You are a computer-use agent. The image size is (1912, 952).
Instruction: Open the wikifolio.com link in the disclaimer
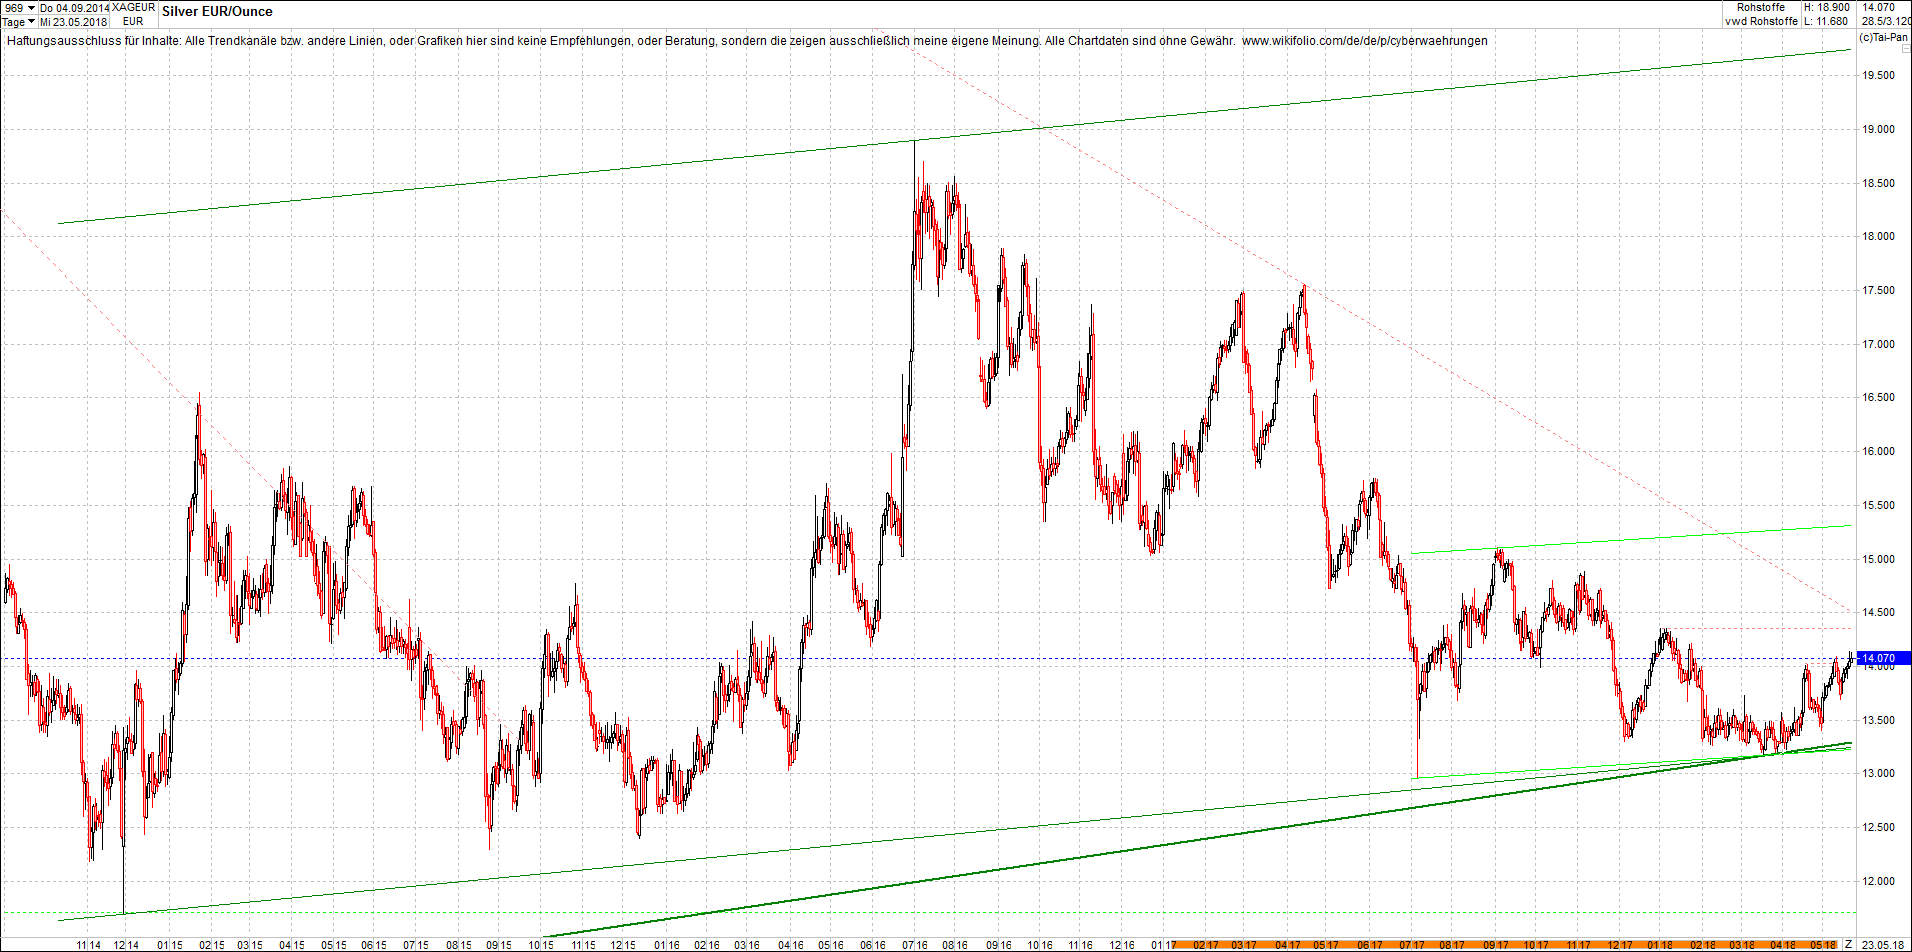pyautogui.click(x=1364, y=41)
